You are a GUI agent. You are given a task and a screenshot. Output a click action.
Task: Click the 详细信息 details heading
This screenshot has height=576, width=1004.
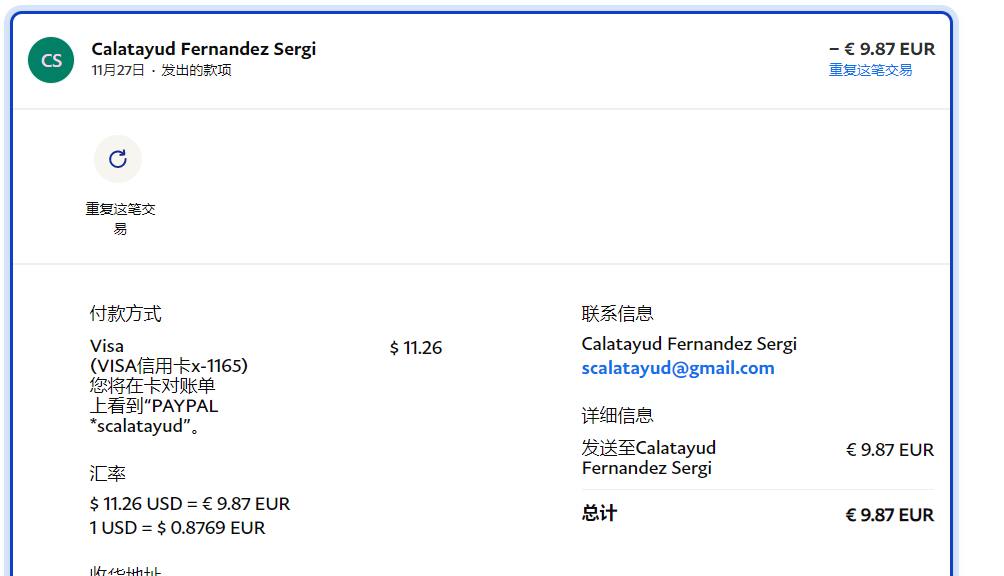tap(617, 416)
